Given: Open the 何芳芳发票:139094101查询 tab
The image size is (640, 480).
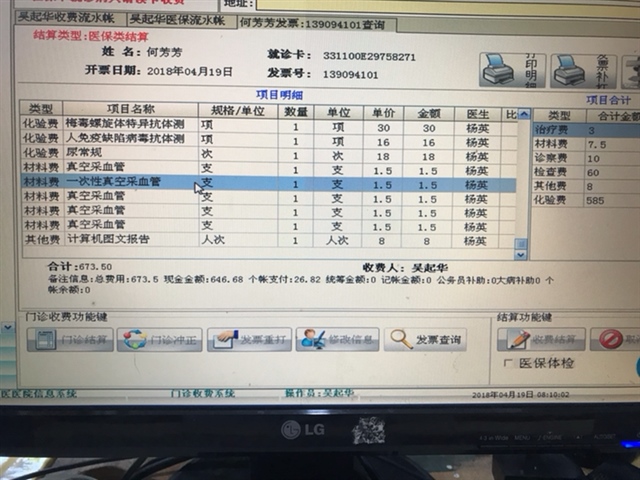Looking at the screenshot, I should click(312, 23).
